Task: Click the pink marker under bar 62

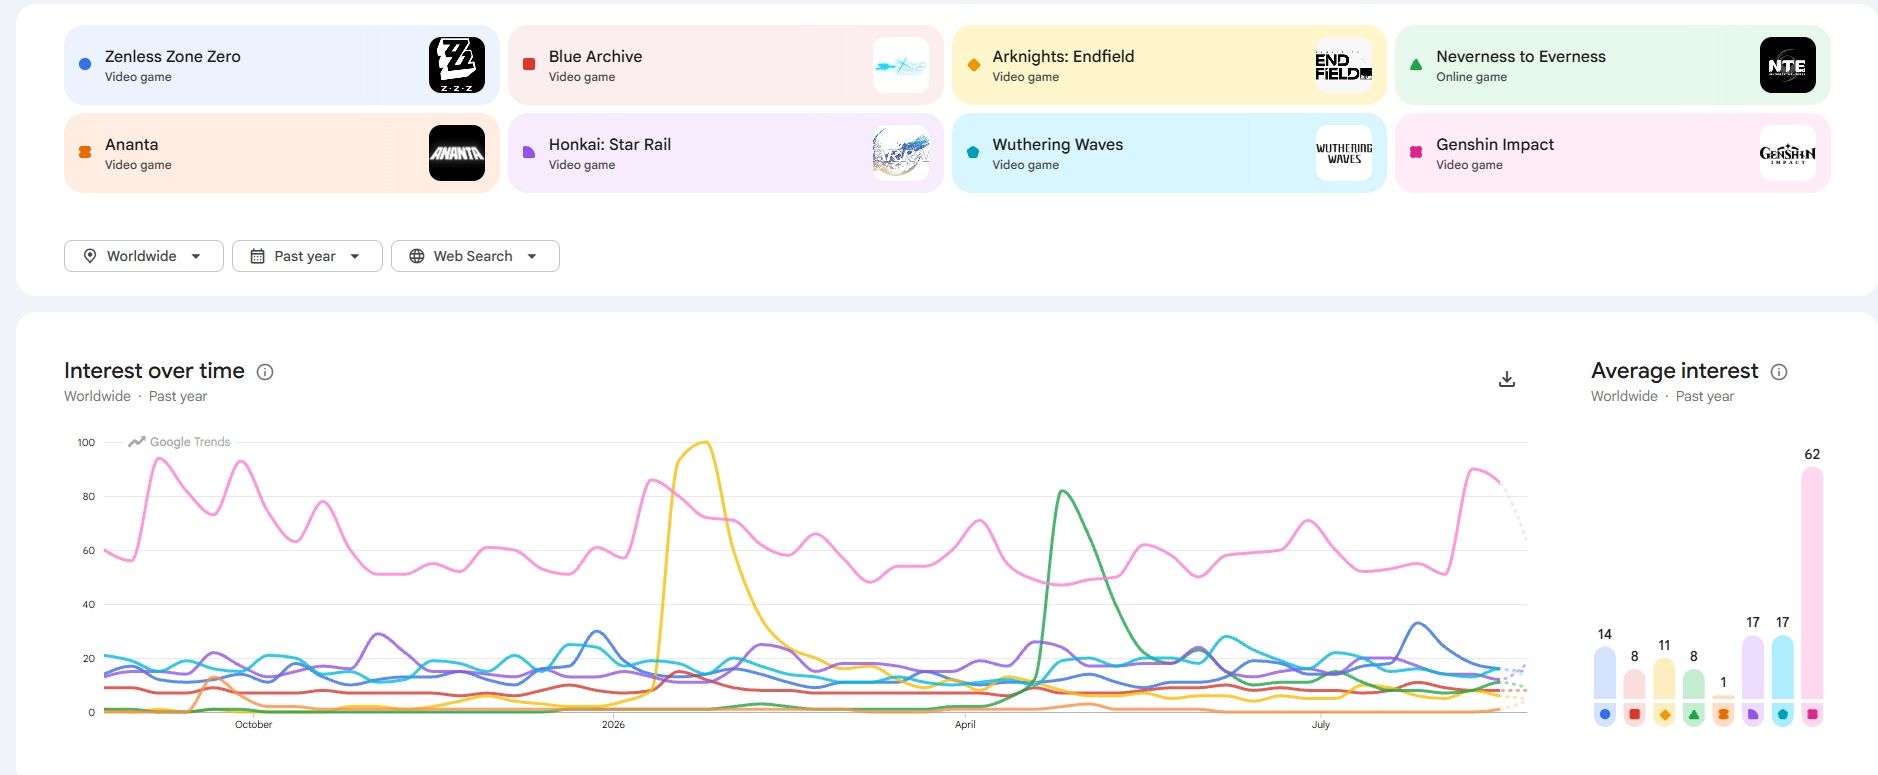Action: [x=1812, y=714]
